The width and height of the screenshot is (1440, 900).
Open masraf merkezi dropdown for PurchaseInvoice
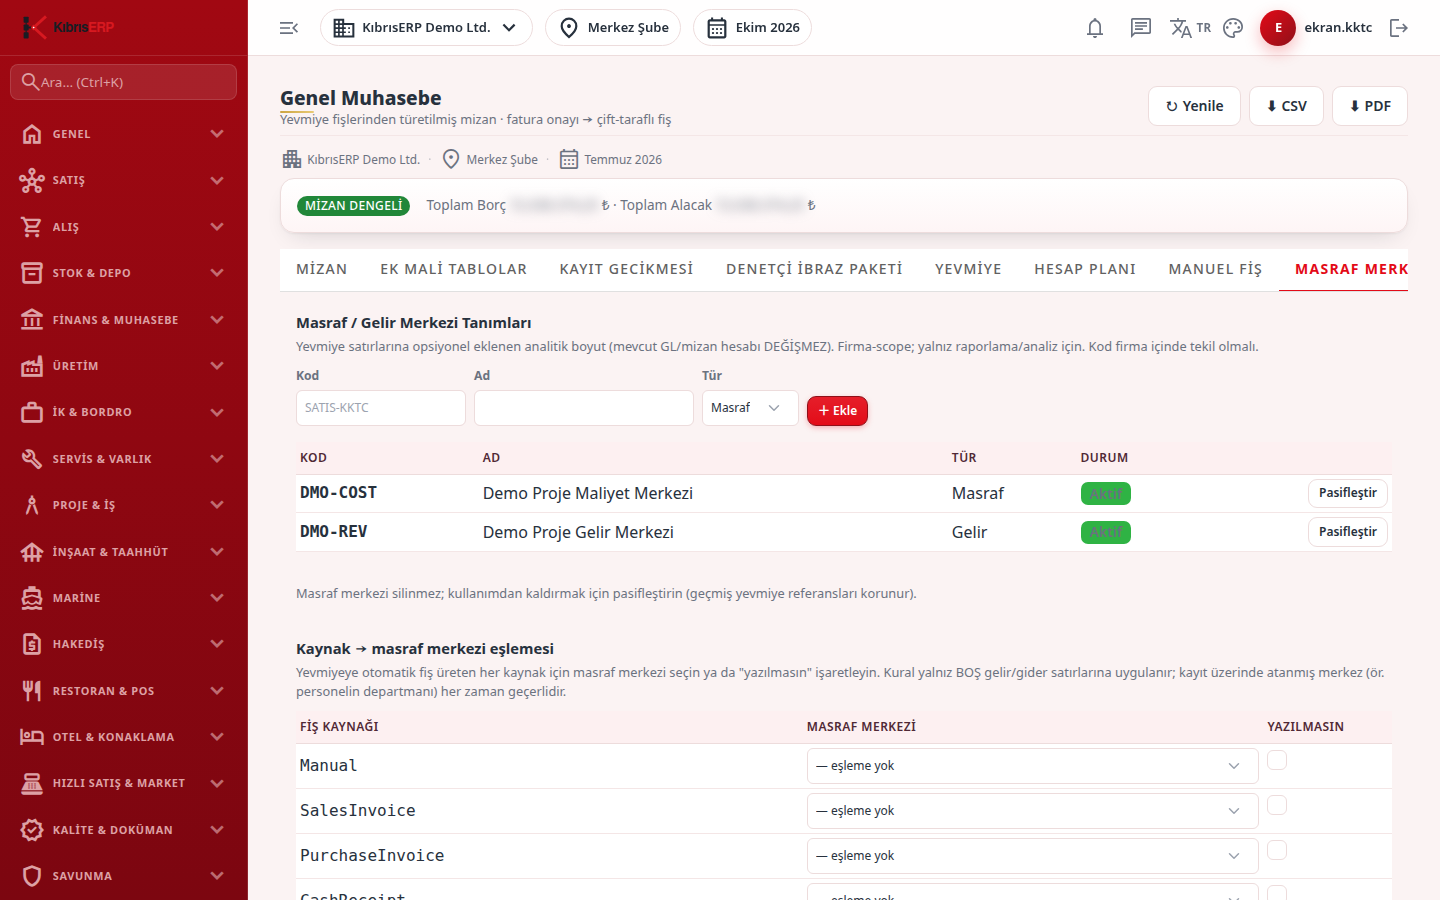[x=1032, y=856]
